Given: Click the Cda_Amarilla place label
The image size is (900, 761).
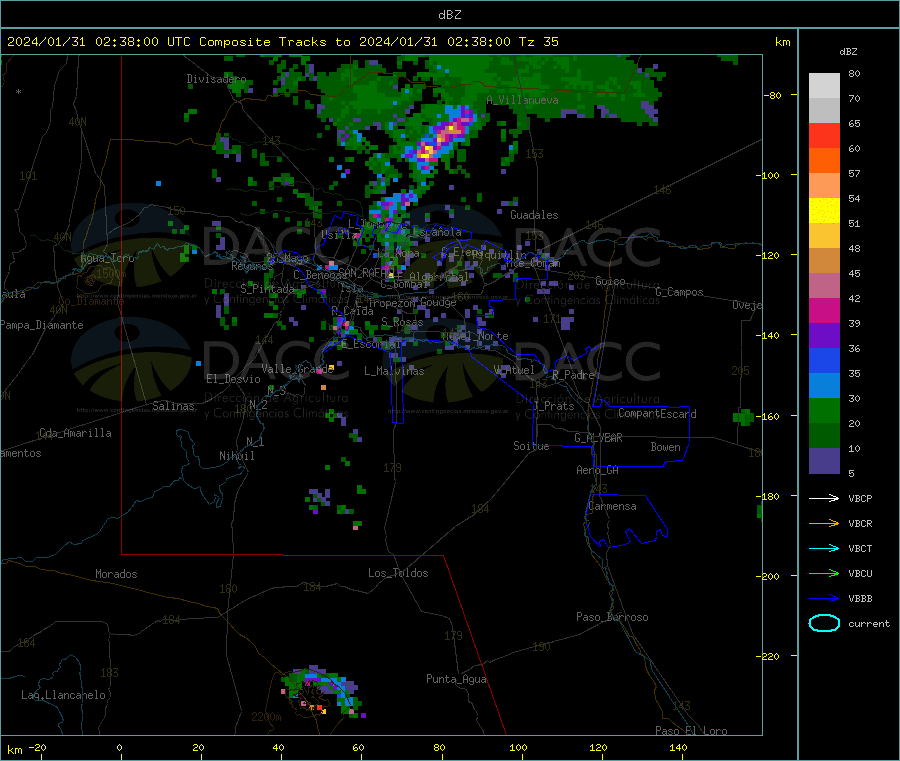Looking at the screenshot, I should [75, 433].
